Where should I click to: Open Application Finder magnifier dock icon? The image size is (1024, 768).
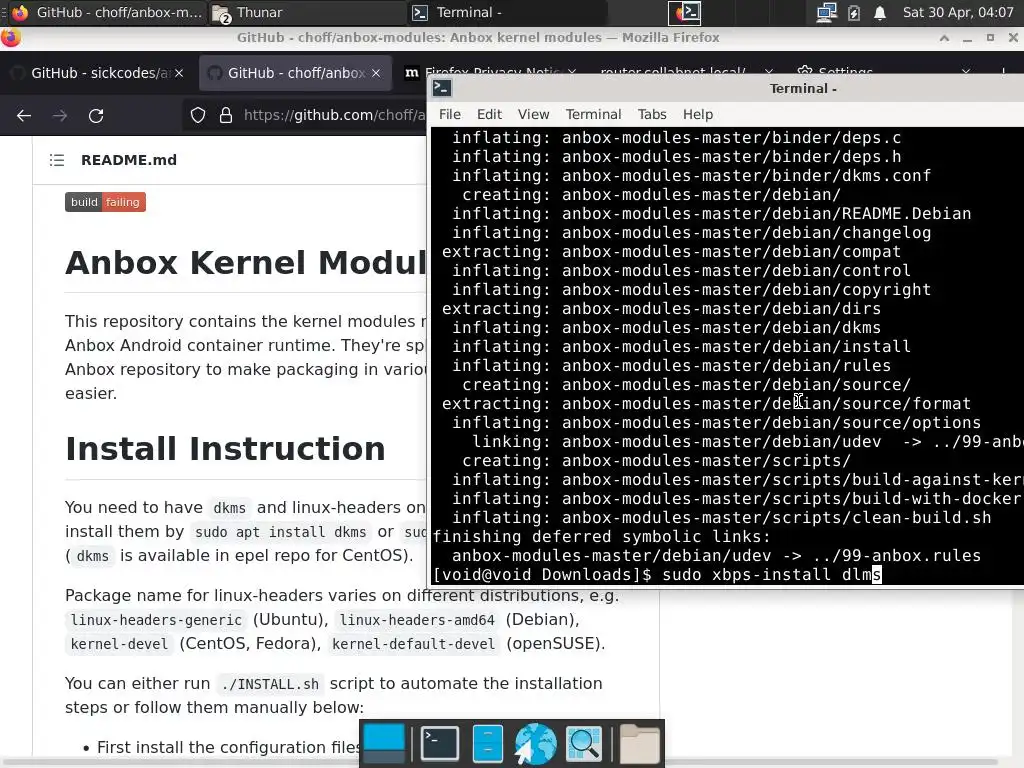(584, 743)
